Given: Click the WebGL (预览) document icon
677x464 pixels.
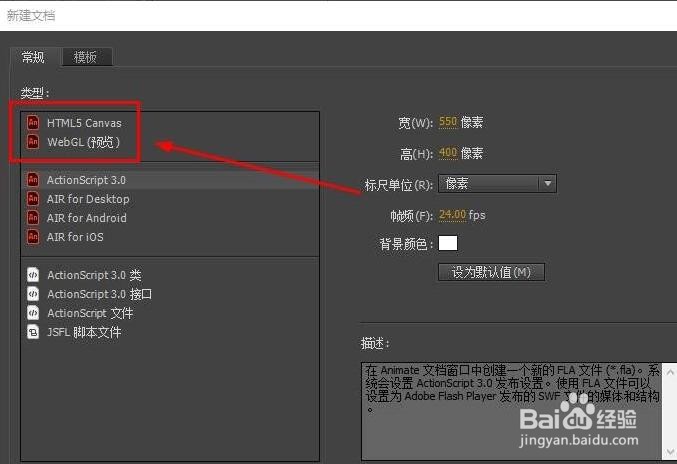Looking at the screenshot, I should tap(33, 142).
